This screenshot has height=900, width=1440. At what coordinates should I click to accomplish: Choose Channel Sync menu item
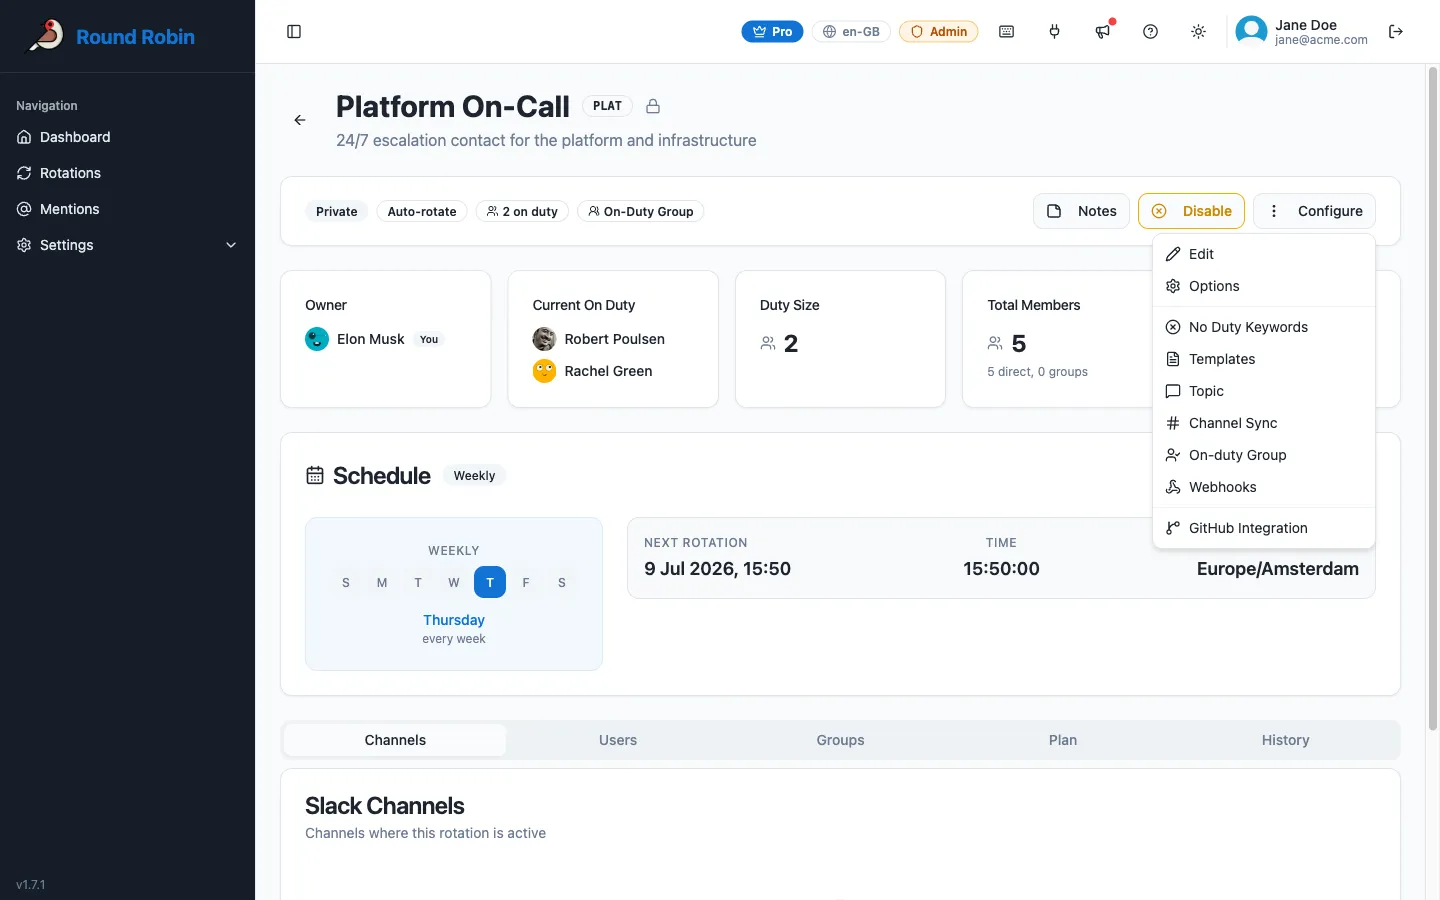1264,423
